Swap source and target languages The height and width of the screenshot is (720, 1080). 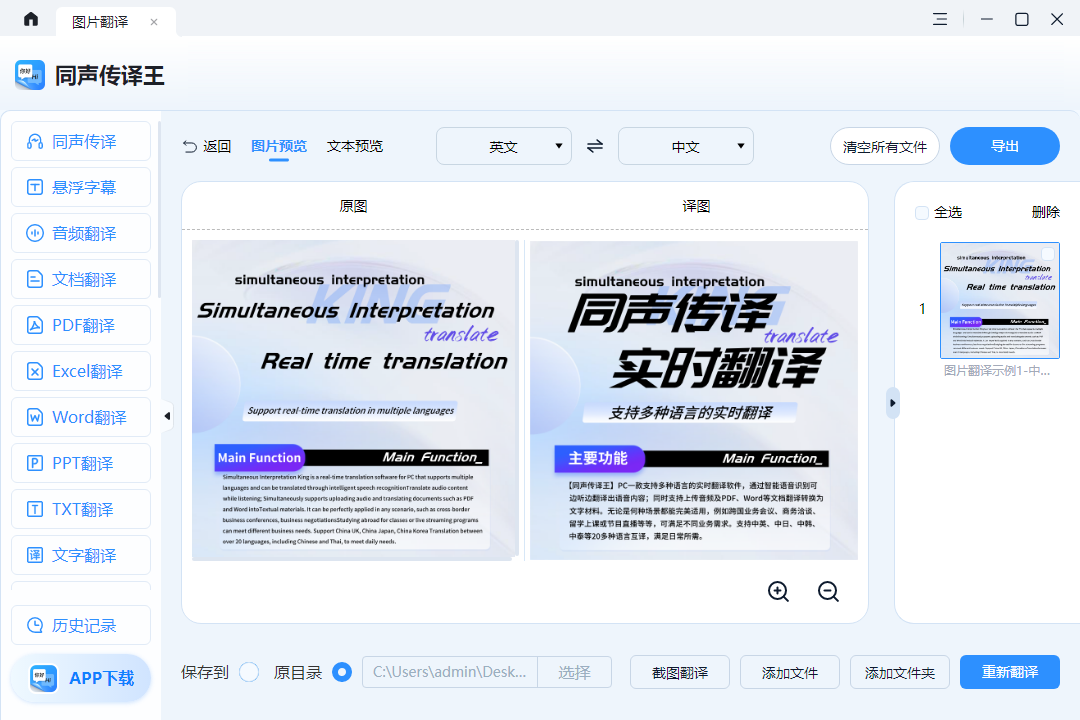click(x=595, y=146)
